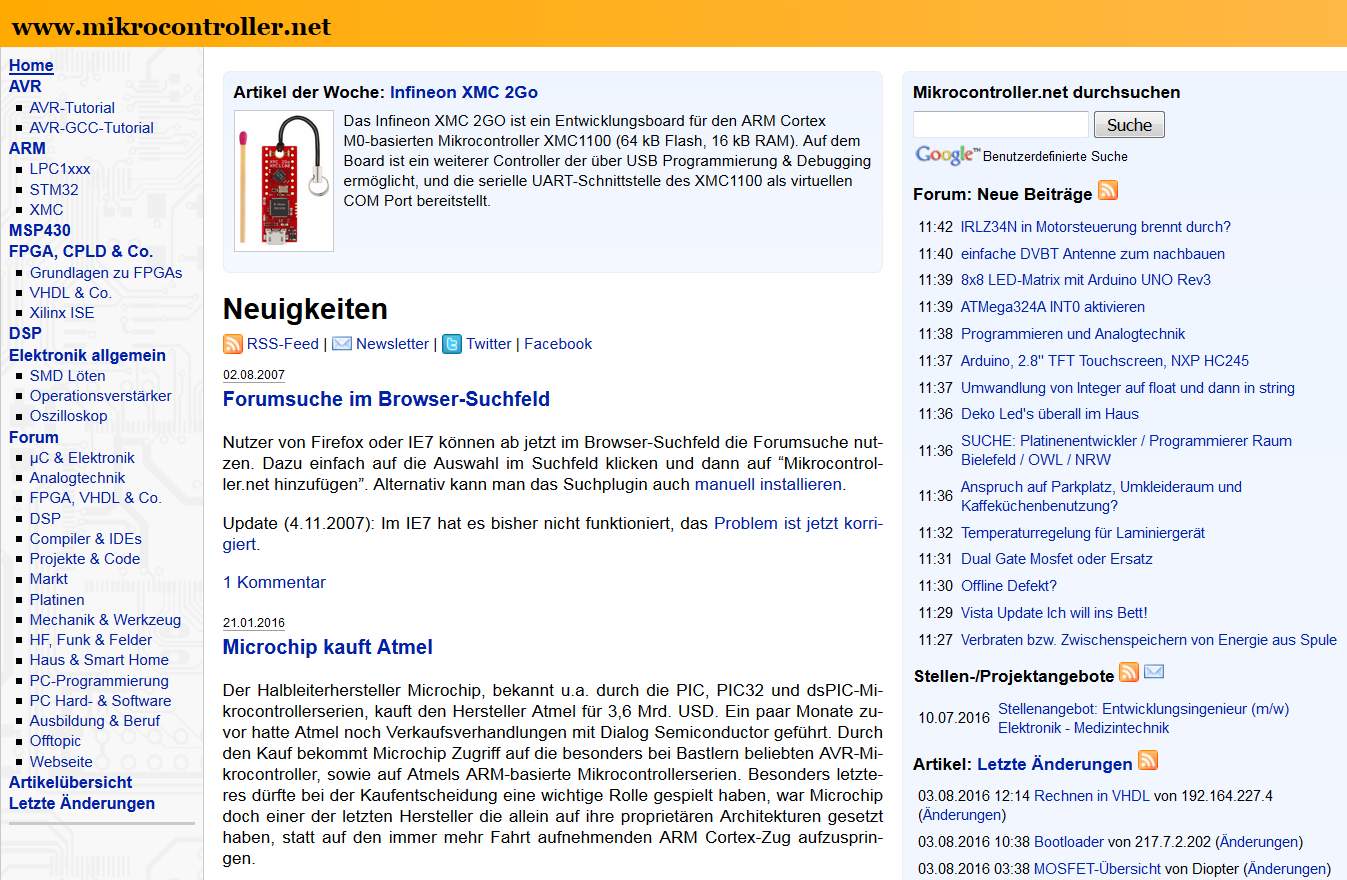Image resolution: width=1347 pixels, height=880 pixels.
Task: Open Dual Gate Mosfet oder Ersatz post
Action: click(x=1057, y=559)
